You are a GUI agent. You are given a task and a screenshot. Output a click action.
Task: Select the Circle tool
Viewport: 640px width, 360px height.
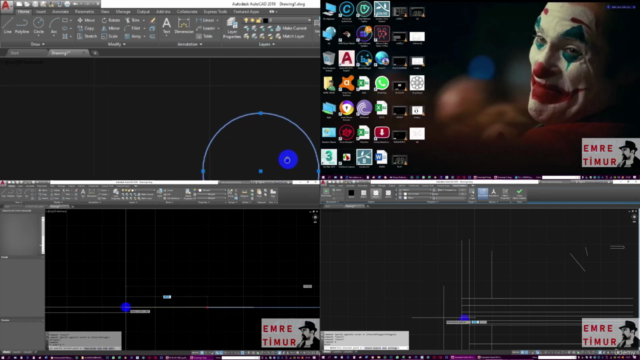[38, 25]
